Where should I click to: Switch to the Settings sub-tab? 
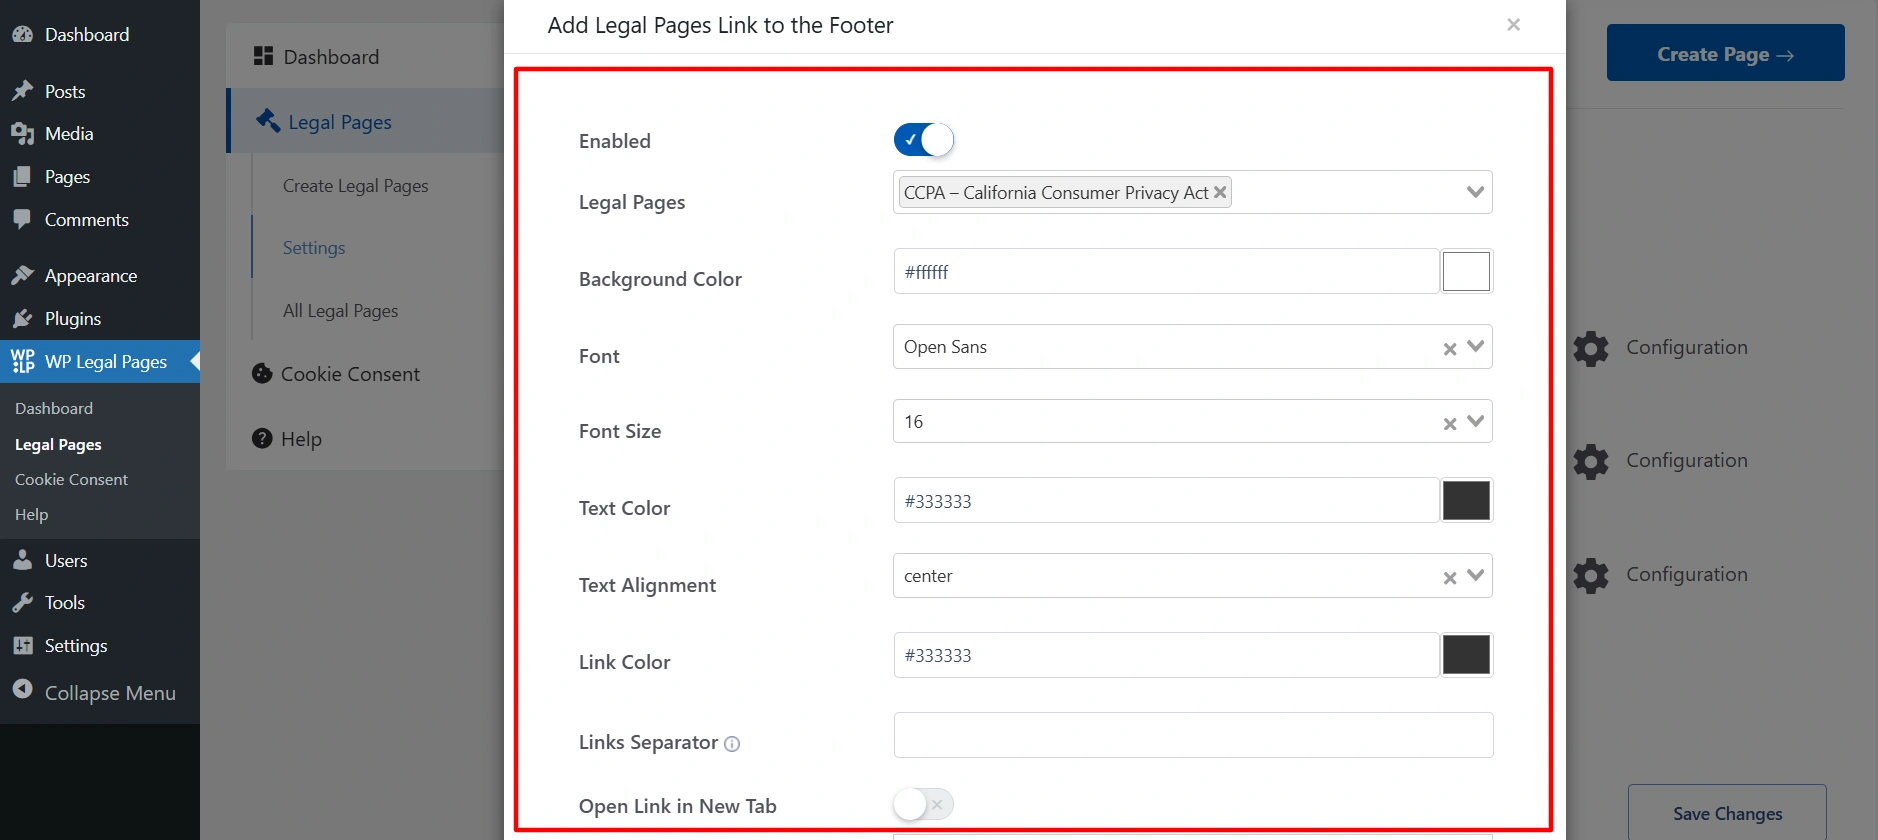314,248
